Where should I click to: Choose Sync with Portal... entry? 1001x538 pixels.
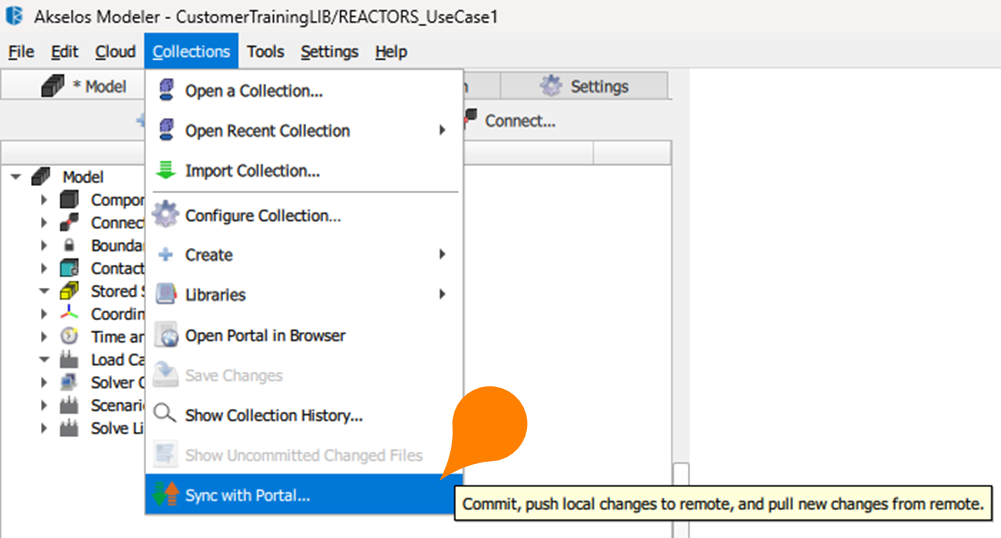pyautogui.click(x=304, y=495)
